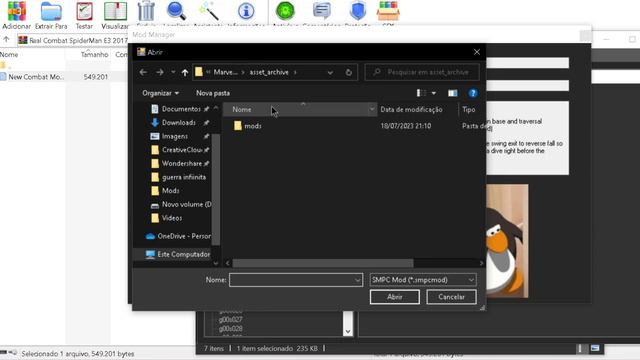Click the penguin thumbnail in Mod Manager

[x=507, y=241]
